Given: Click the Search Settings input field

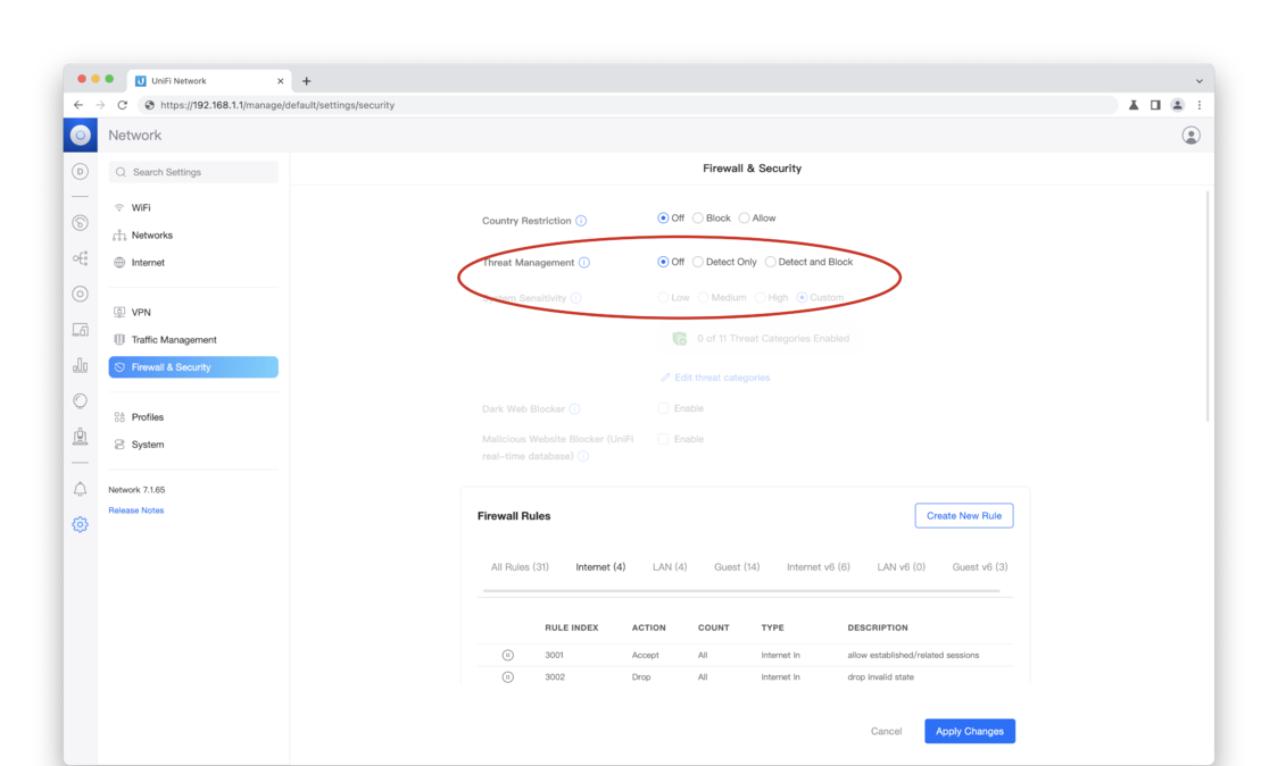Looking at the screenshot, I should [193, 172].
